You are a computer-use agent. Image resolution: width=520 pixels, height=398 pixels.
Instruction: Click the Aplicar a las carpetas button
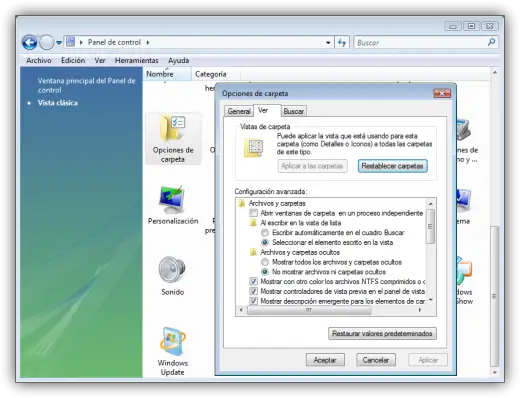(x=312, y=166)
